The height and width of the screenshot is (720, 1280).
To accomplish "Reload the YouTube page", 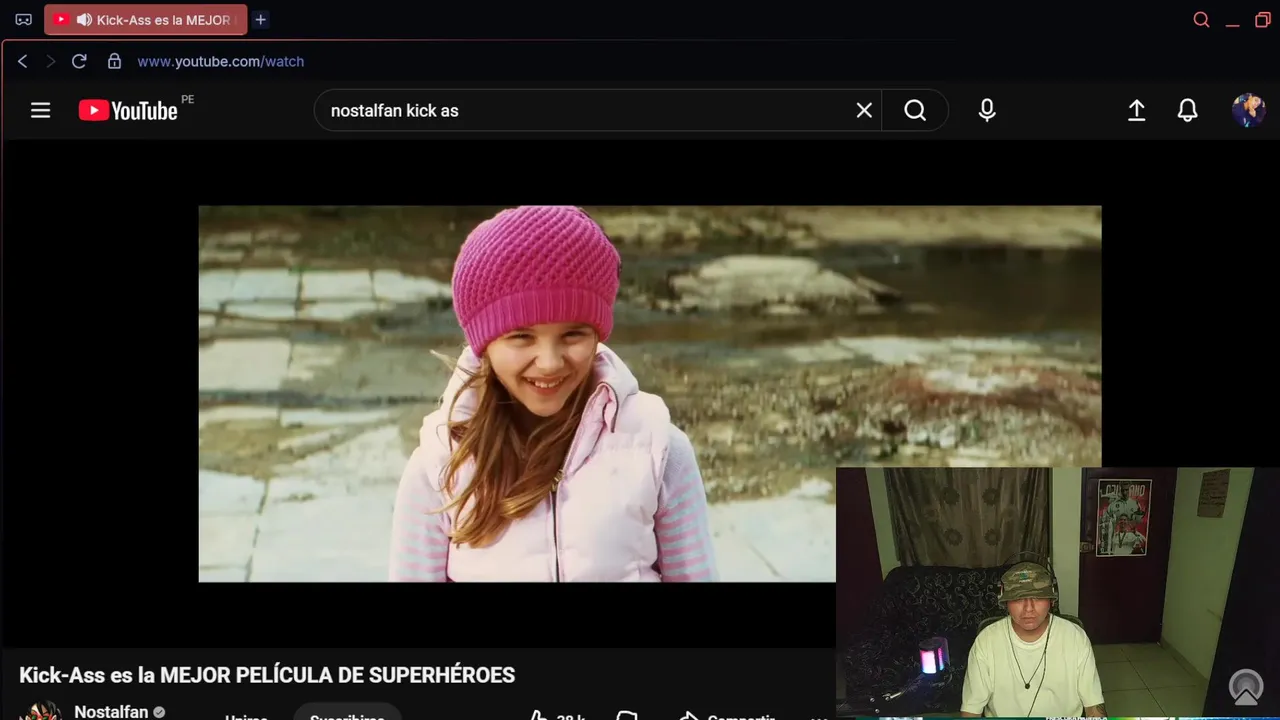I will point(79,61).
